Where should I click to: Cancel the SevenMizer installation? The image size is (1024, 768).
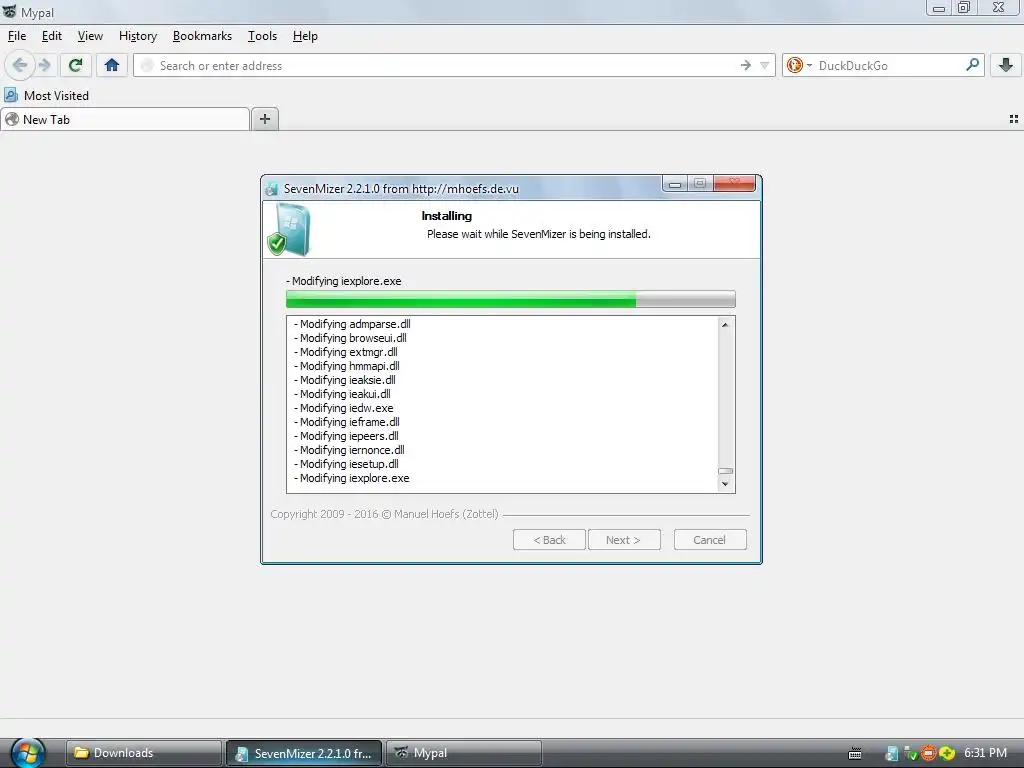click(x=710, y=539)
